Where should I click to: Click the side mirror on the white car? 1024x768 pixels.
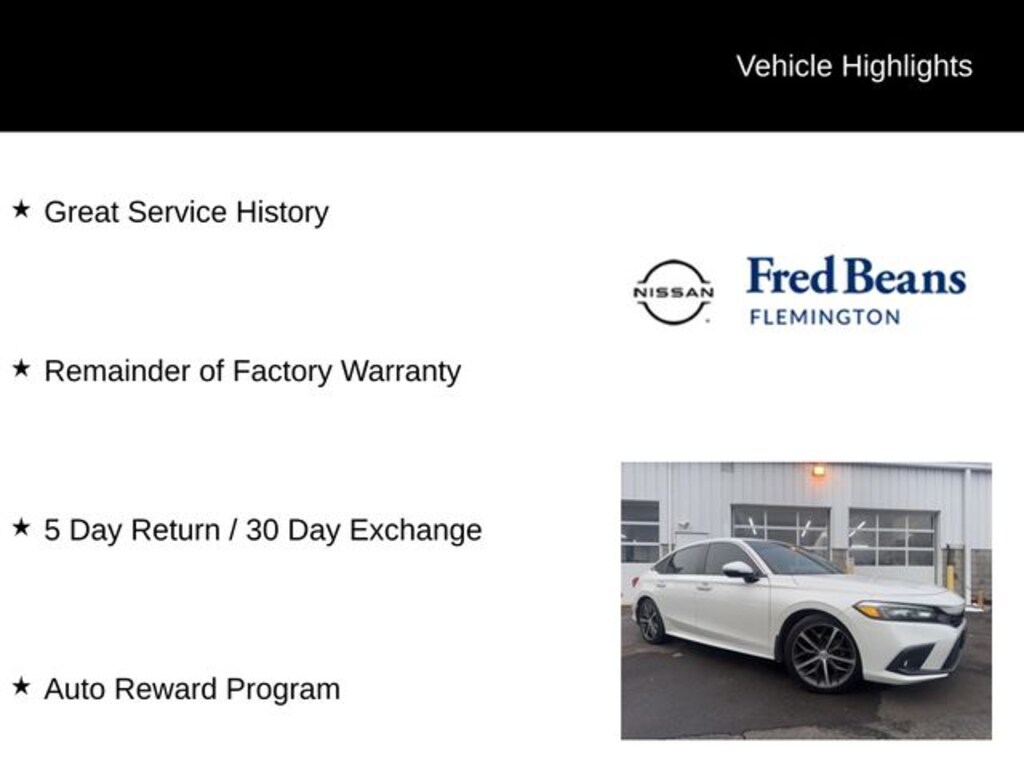pos(739,570)
